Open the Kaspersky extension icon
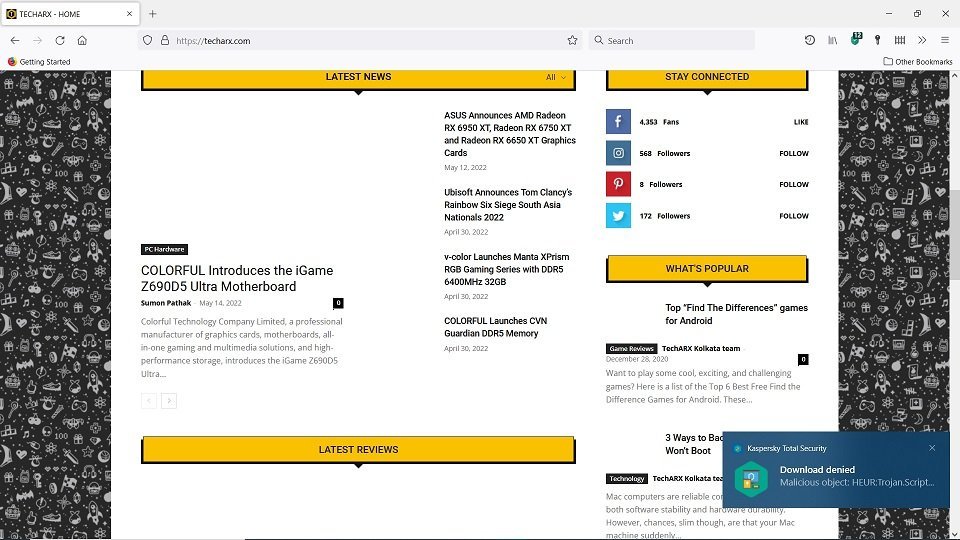This screenshot has width=960, height=540. [856, 39]
